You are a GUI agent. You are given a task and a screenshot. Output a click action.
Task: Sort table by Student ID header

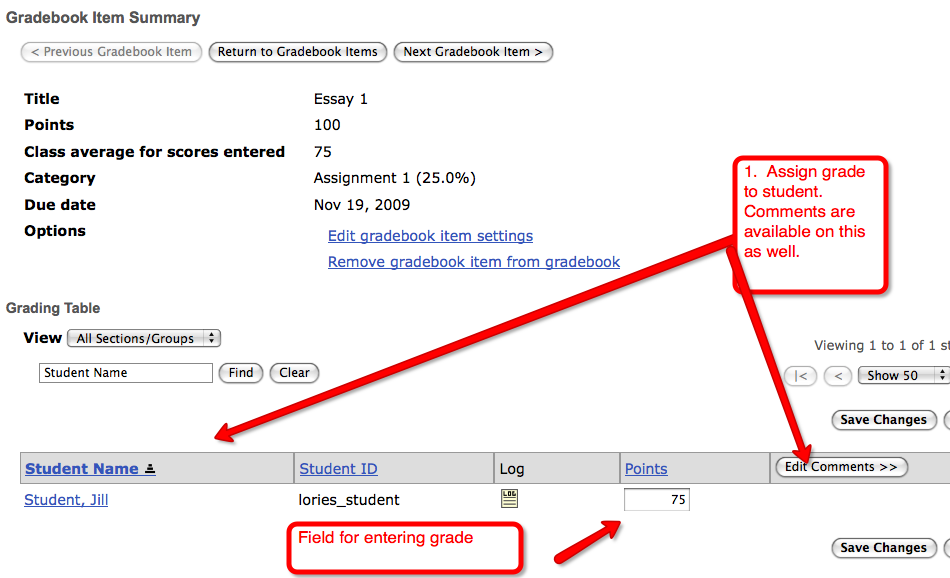(338, 468)
